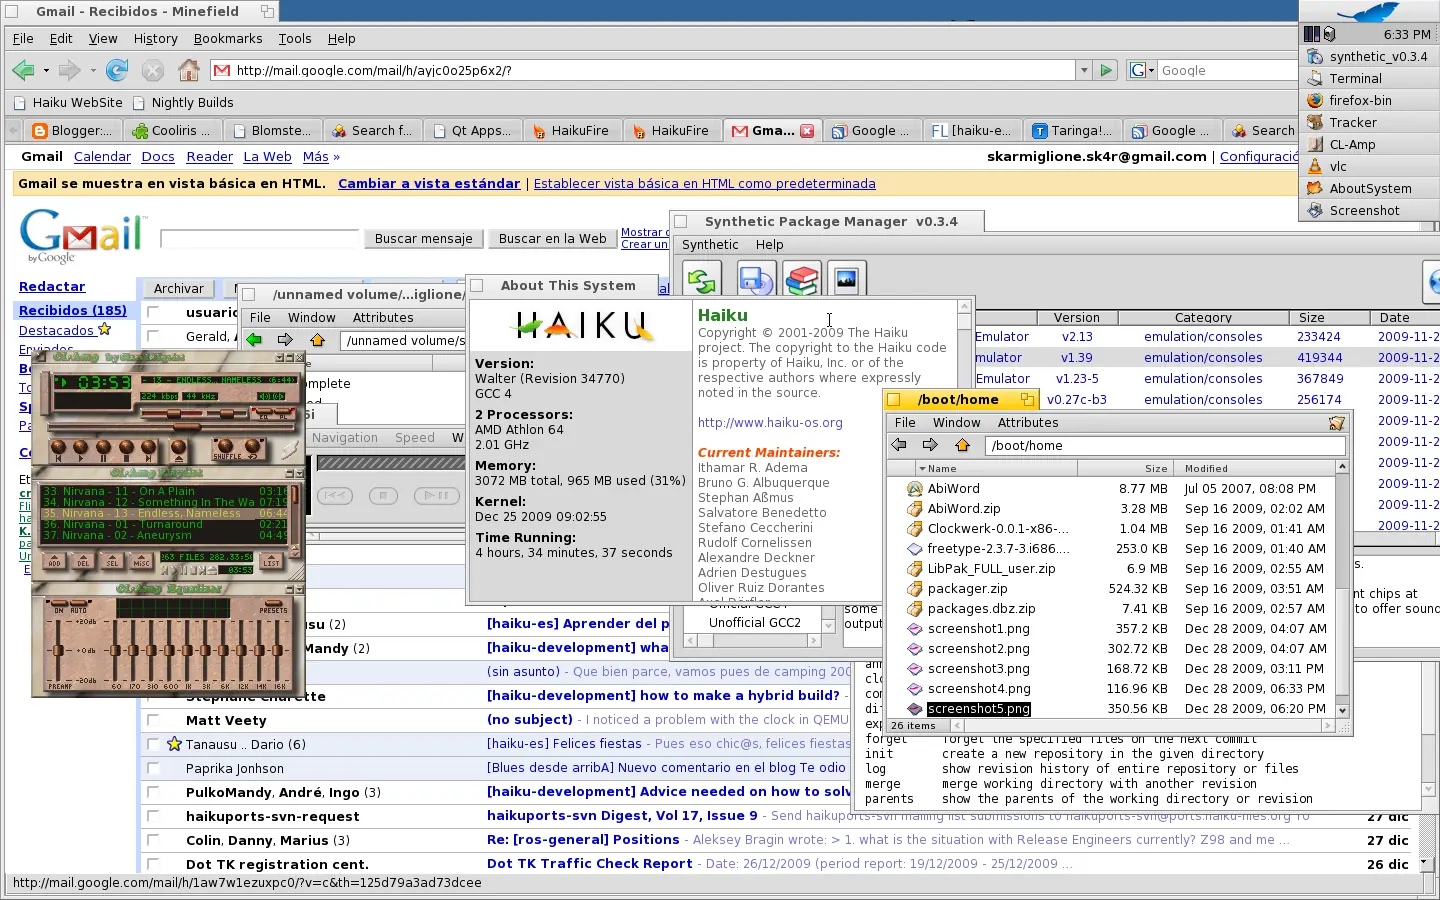Open the Redactar compose link
The image size is (1440, 900).
(x=52, y=286)
